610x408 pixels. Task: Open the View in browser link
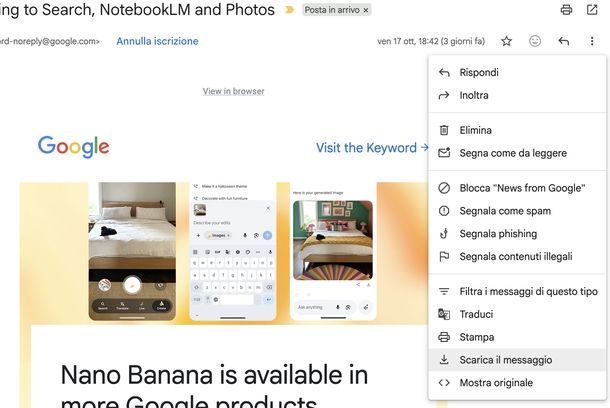click(x=233, y=91)
